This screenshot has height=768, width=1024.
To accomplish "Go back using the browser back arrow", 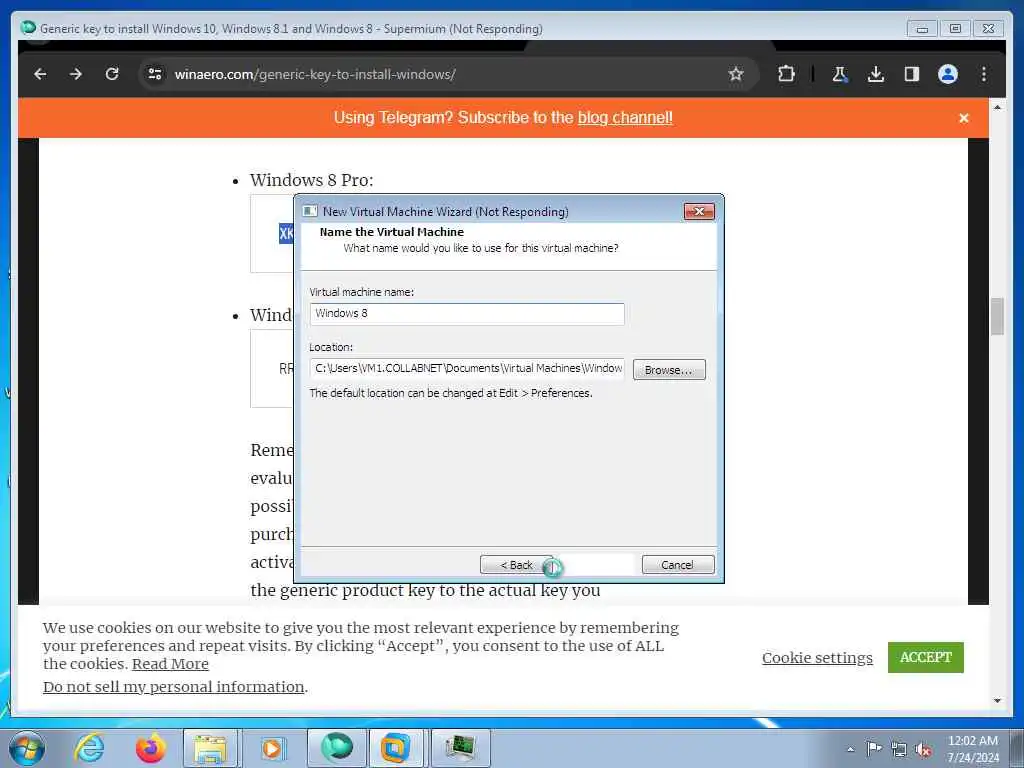I will click(x=40, y=74).
